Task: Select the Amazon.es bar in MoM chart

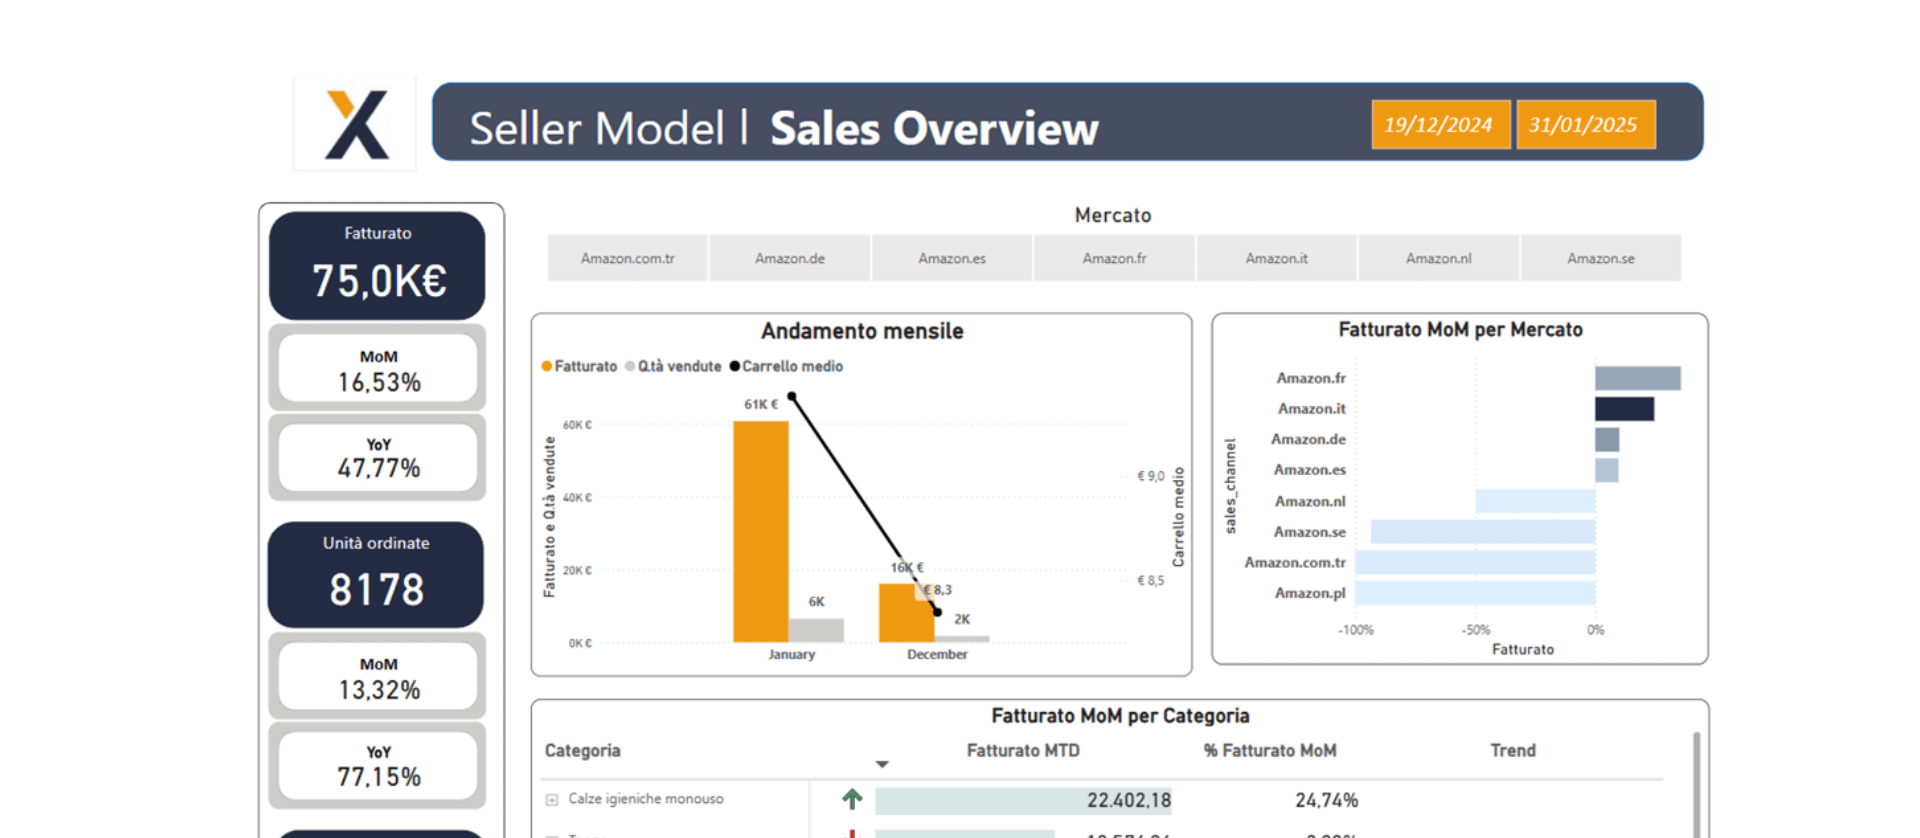Action: (1606, 470)
